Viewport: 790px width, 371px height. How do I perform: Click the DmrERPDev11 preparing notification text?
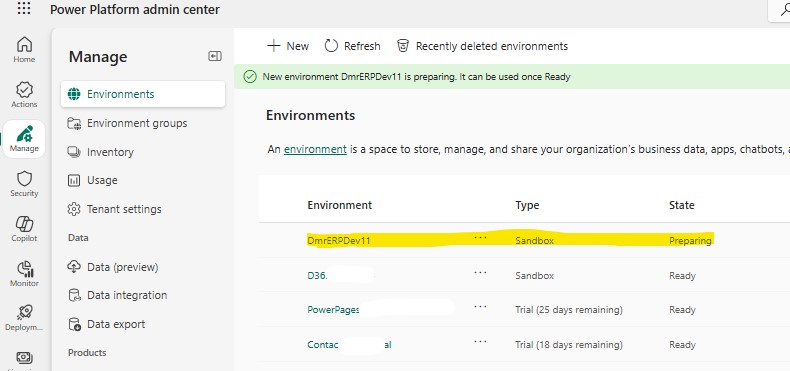pyautogui.click(x=417, y=77)
